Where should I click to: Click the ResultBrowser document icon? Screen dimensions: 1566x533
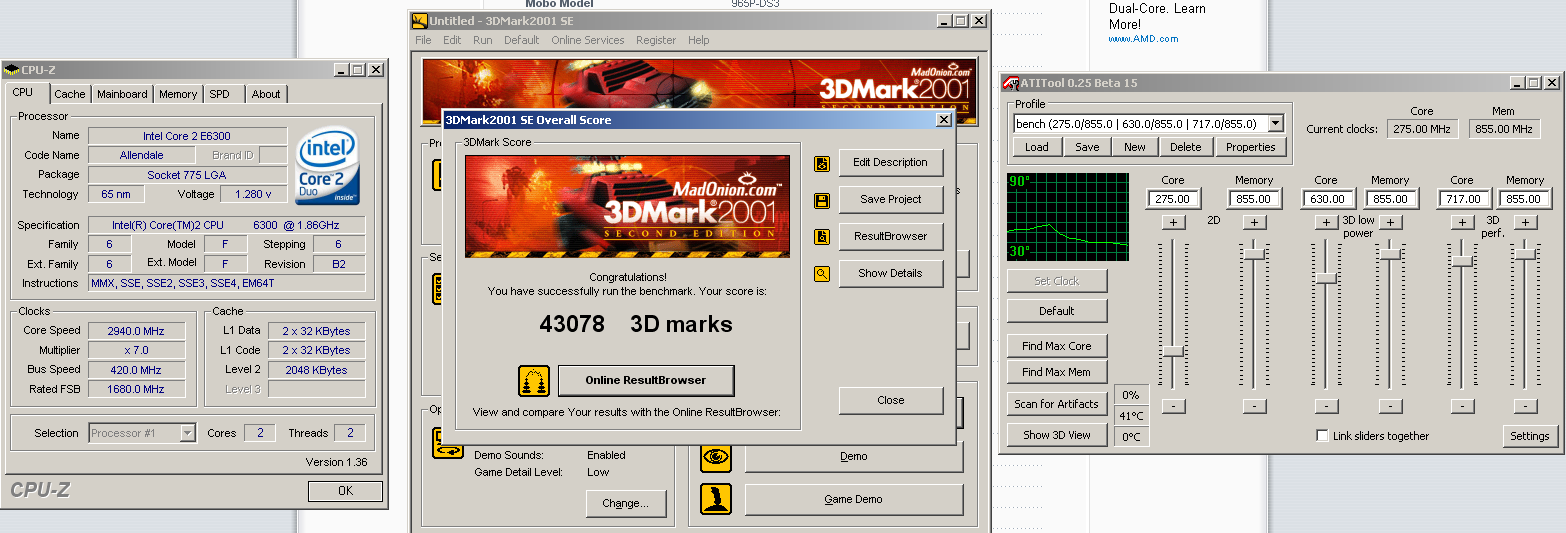[822, 237]
